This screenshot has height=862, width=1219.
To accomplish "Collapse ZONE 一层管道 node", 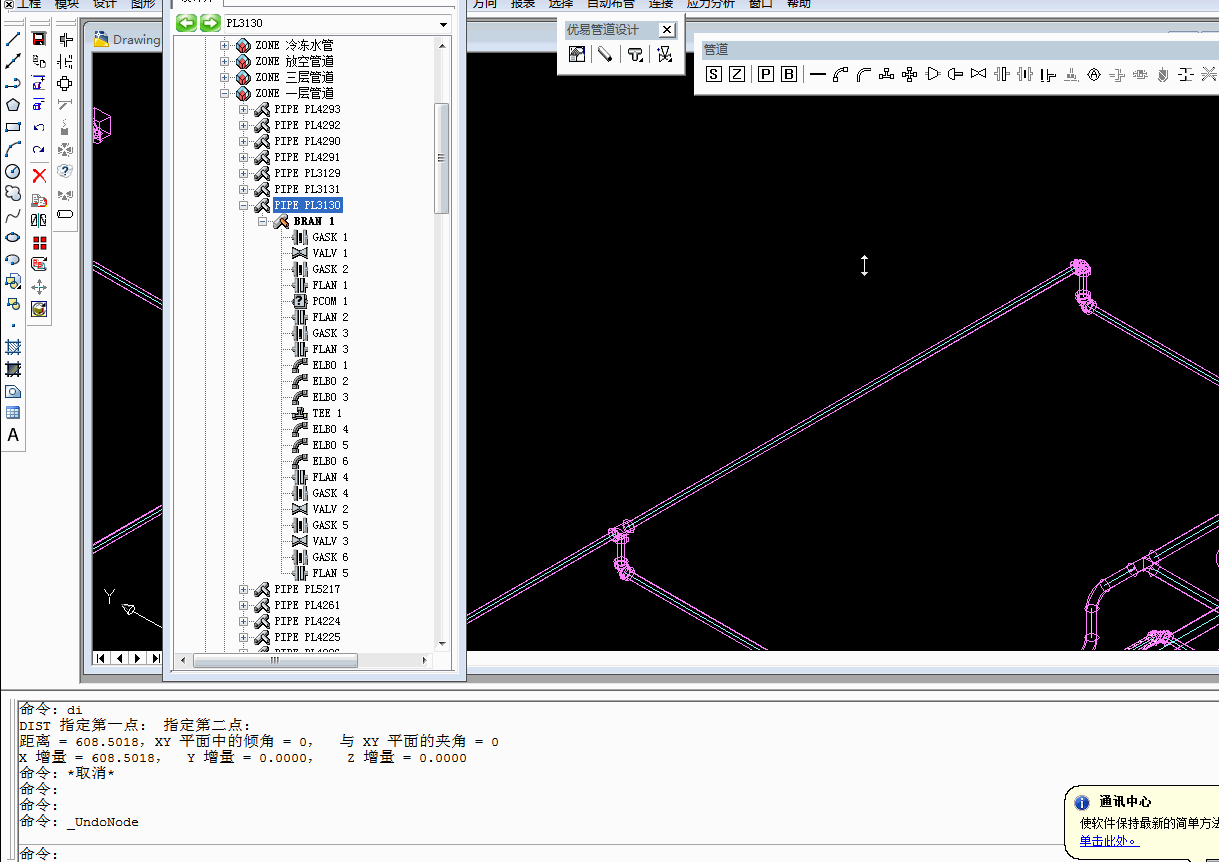I will [225, 93].
